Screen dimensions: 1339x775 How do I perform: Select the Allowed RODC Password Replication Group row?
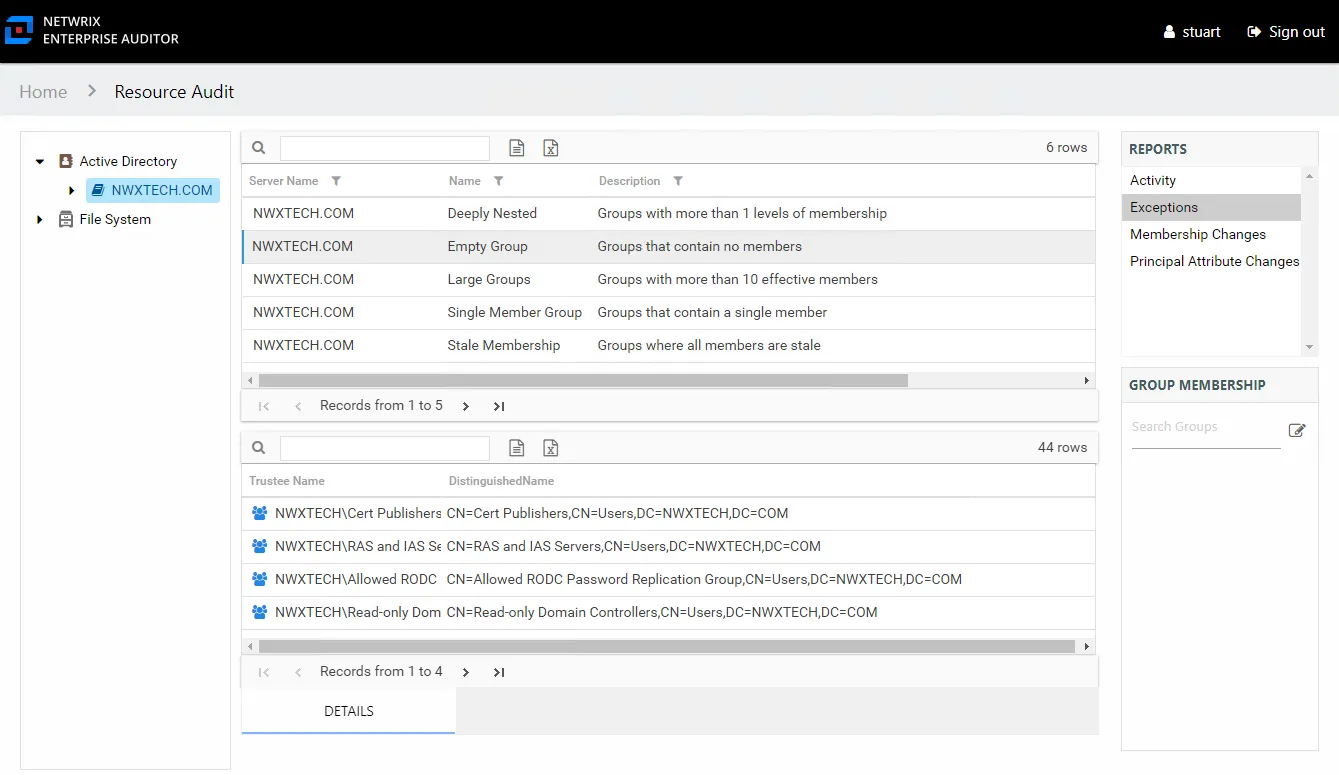pos(668,579)
